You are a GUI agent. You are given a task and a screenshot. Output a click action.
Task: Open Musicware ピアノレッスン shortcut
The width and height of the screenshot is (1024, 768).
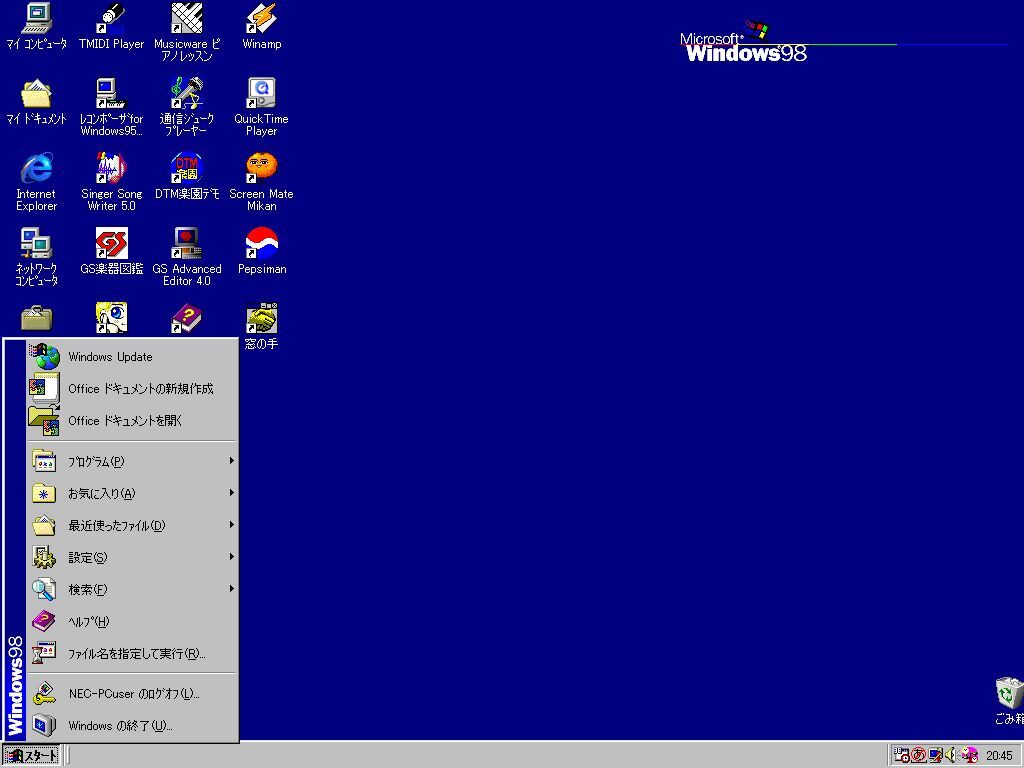click(187, 31)
